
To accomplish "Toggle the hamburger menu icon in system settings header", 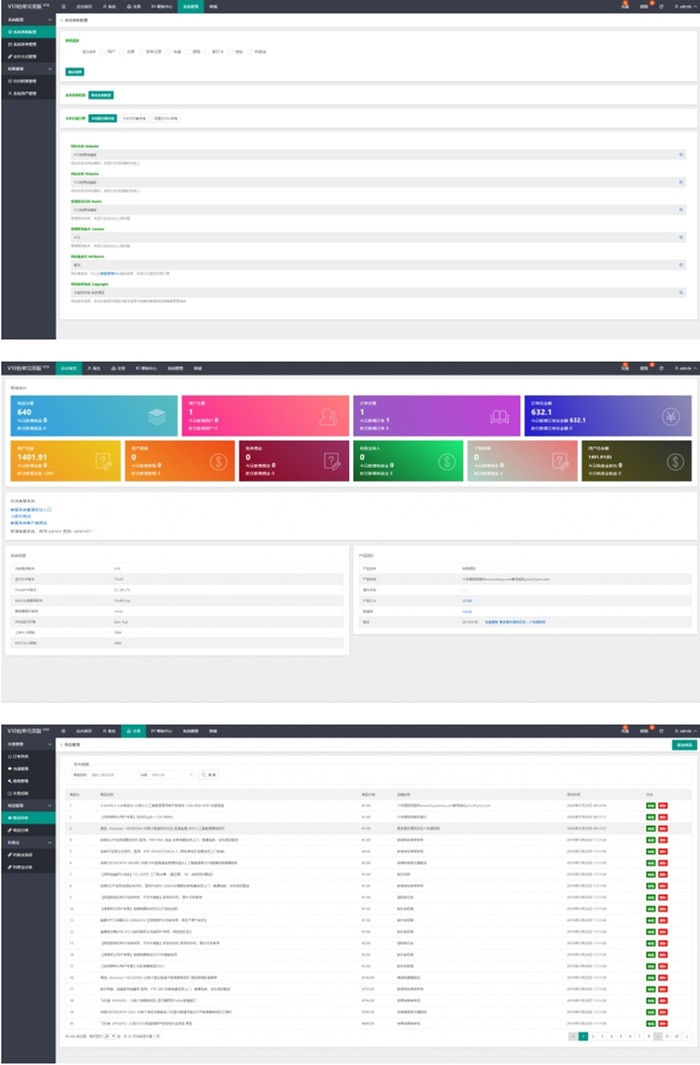I will coord(63,6).
